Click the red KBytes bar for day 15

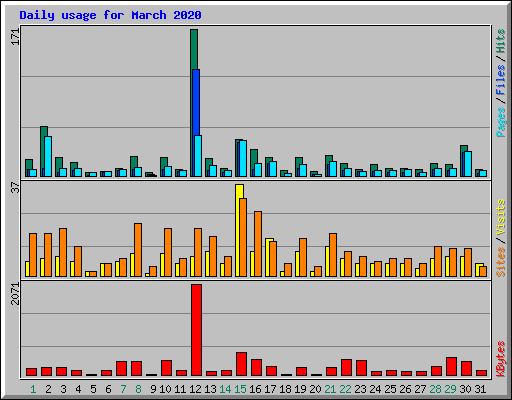241,364
